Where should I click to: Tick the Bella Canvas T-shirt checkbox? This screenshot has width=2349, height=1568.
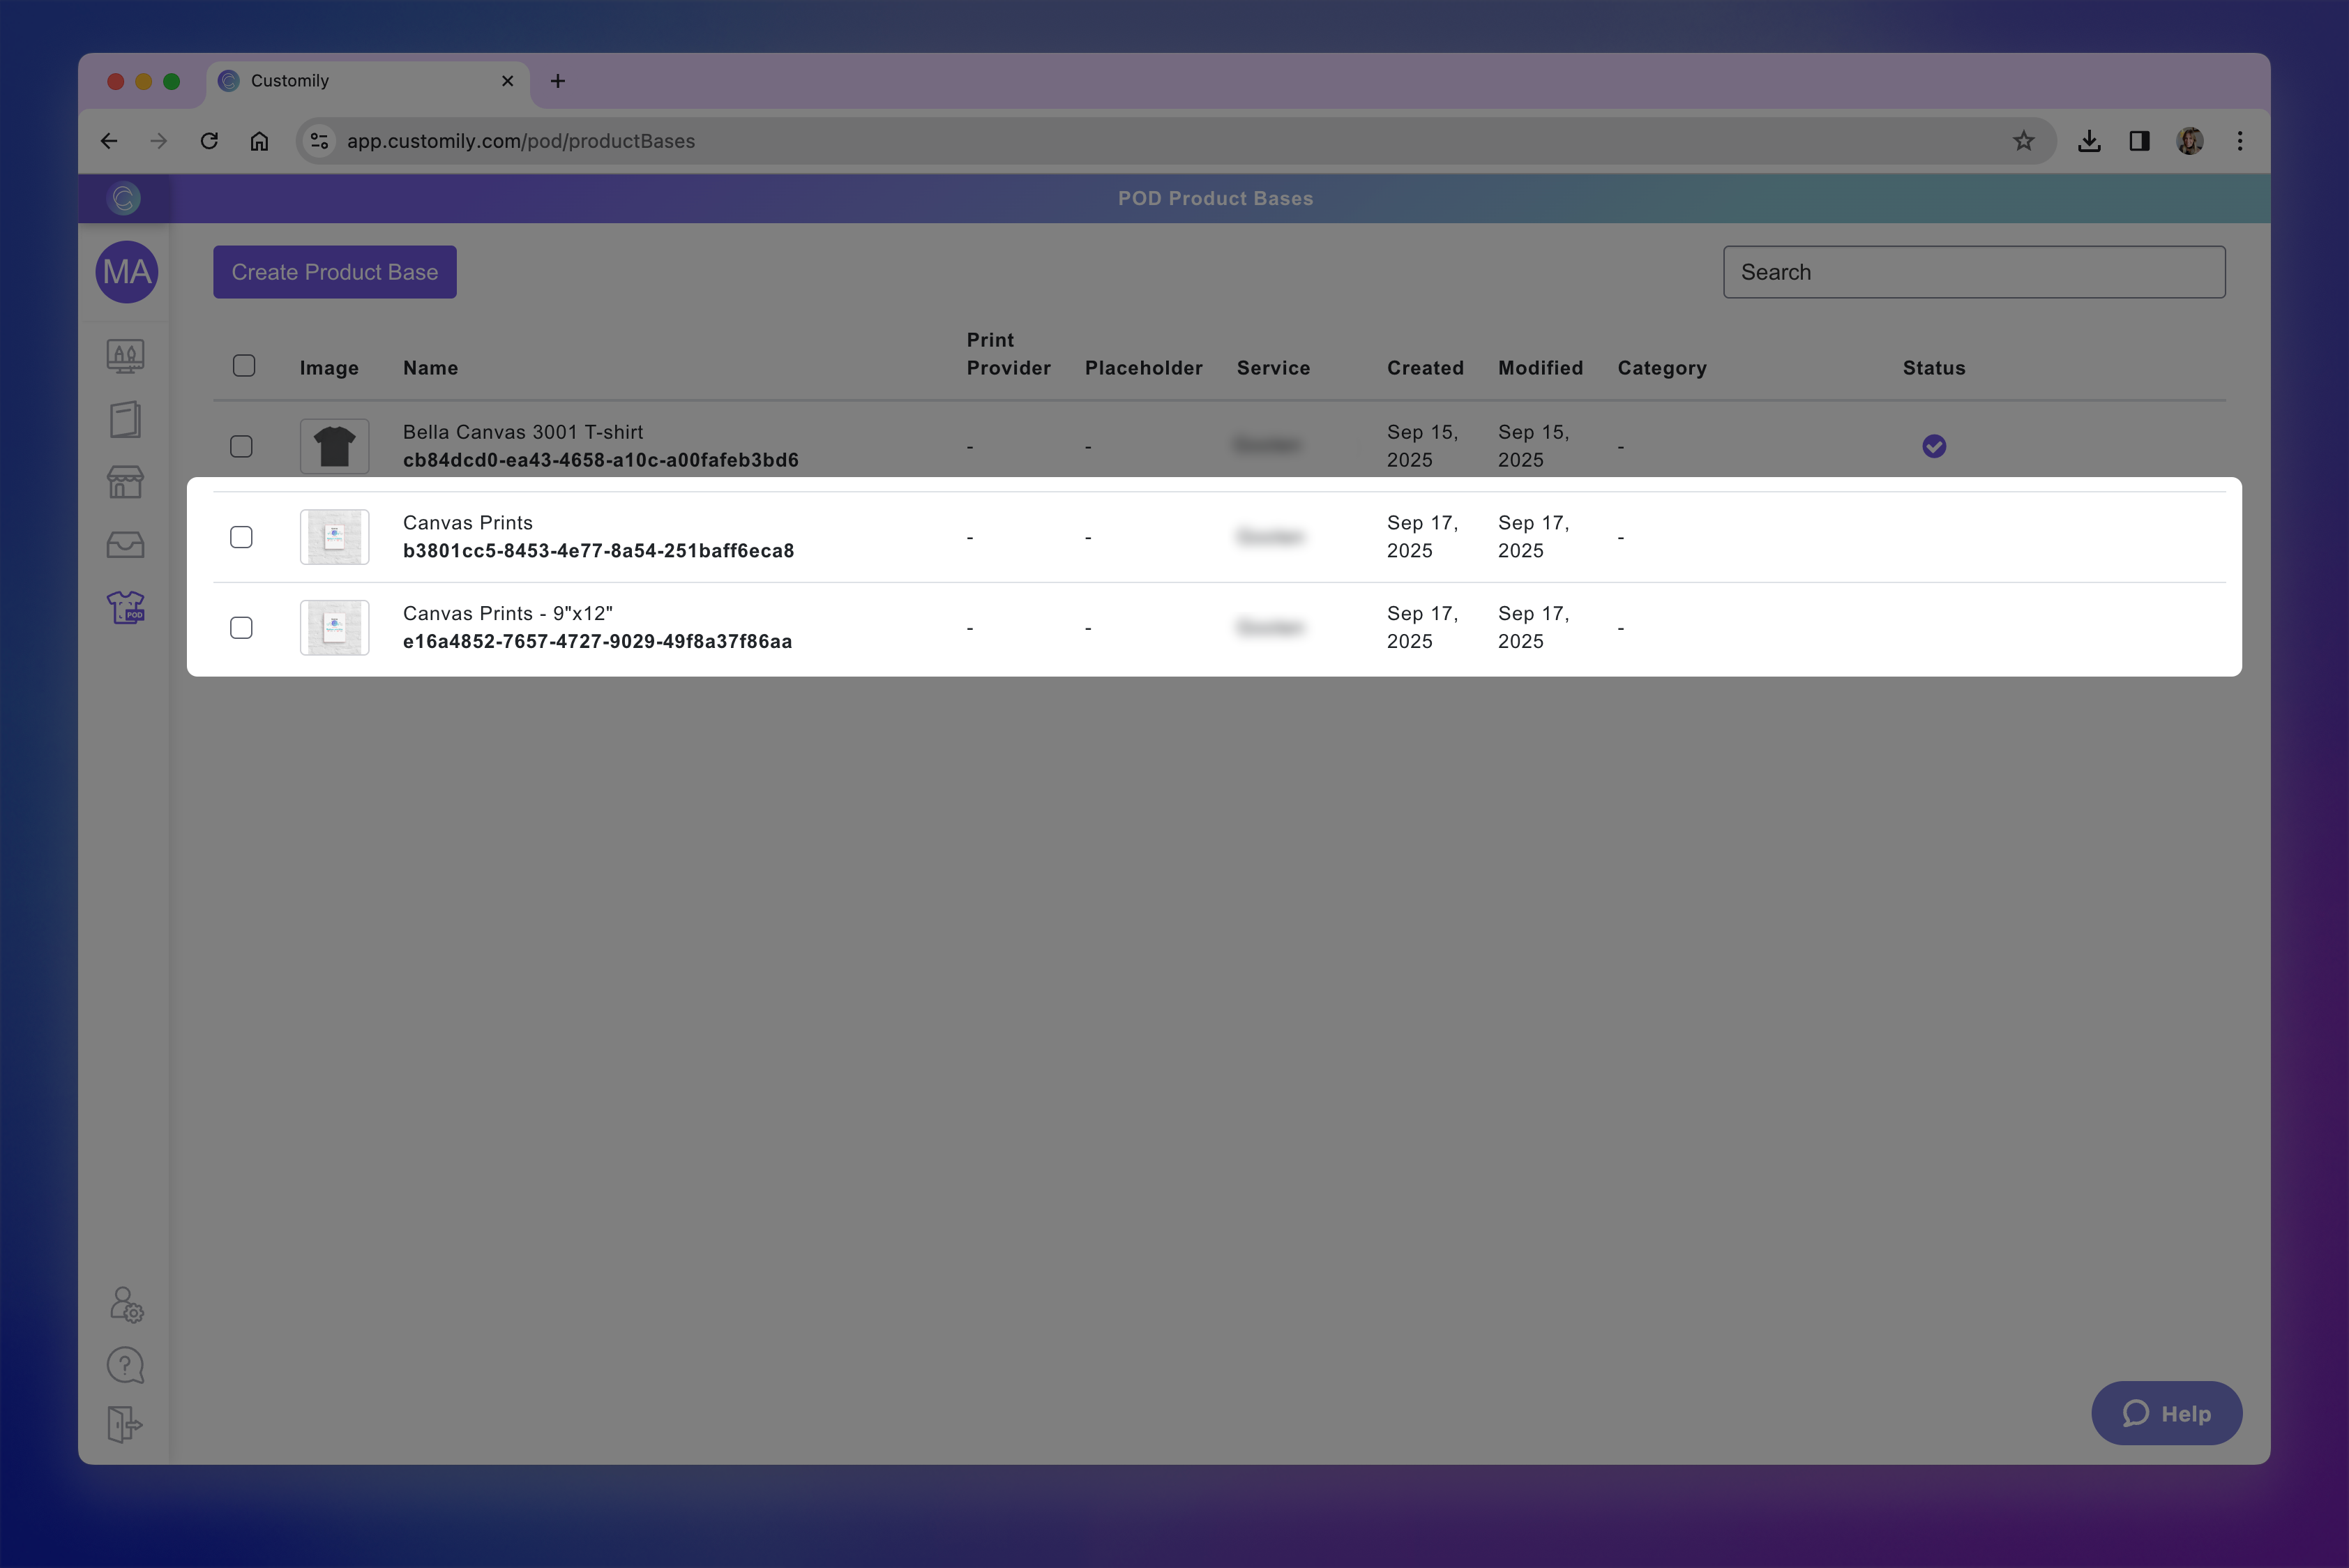tap(241, 446)
